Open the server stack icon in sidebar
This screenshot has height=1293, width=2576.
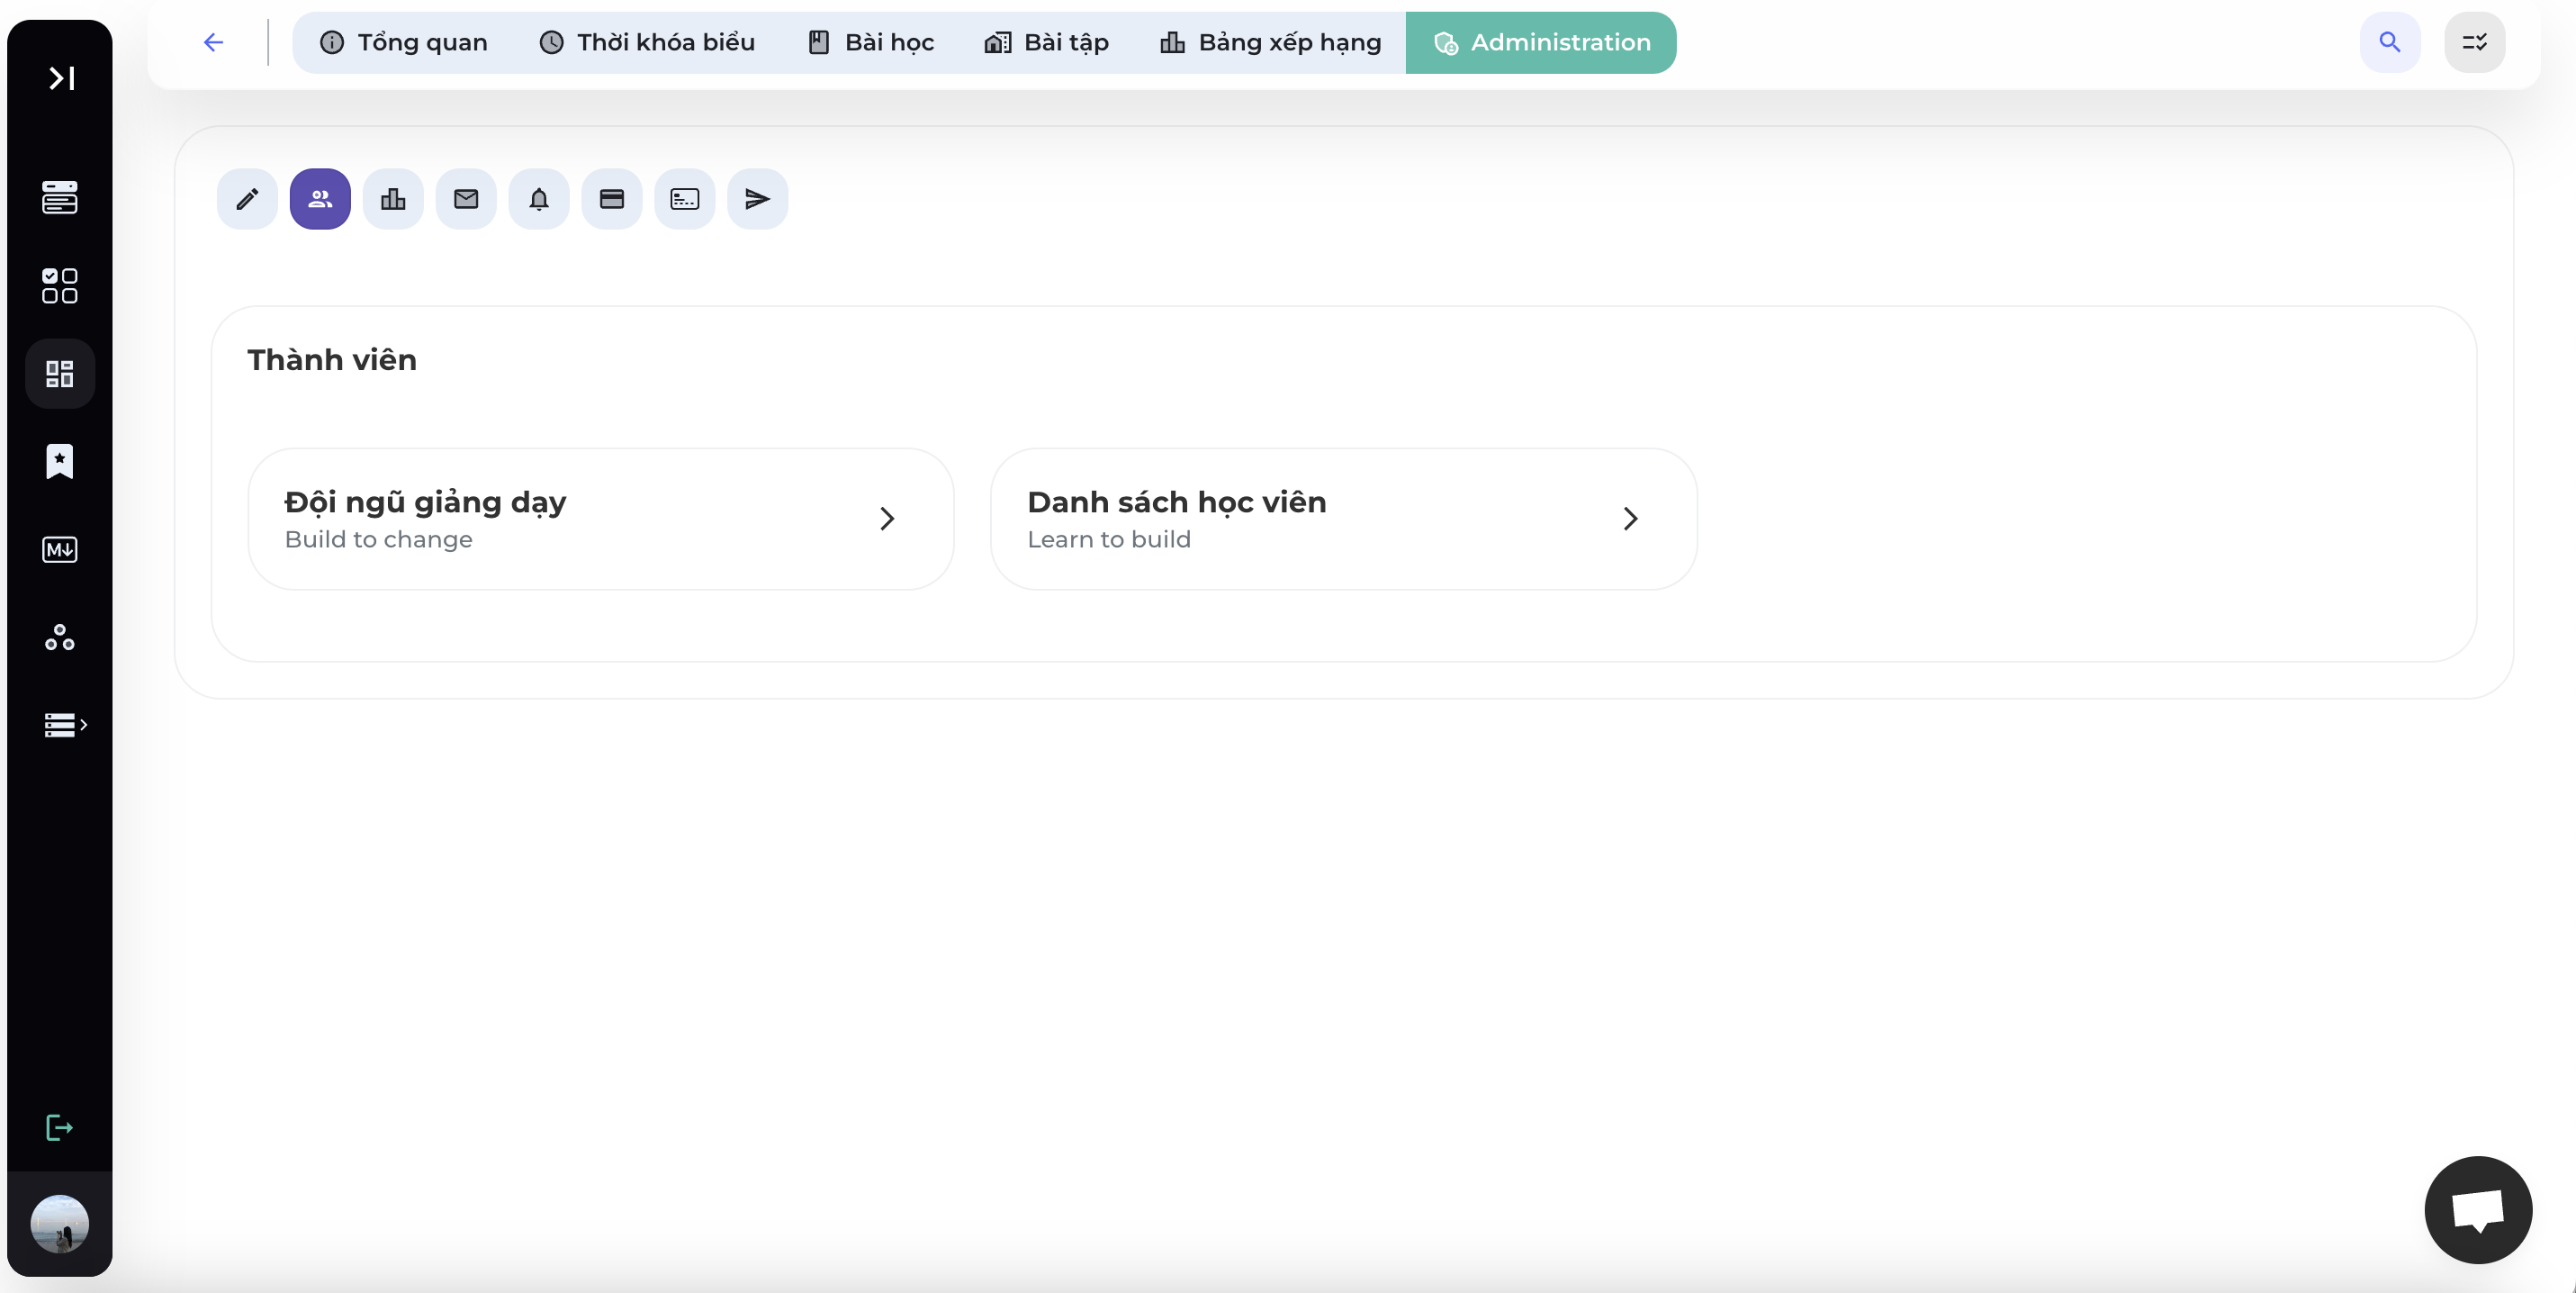(x=60, y=197)
